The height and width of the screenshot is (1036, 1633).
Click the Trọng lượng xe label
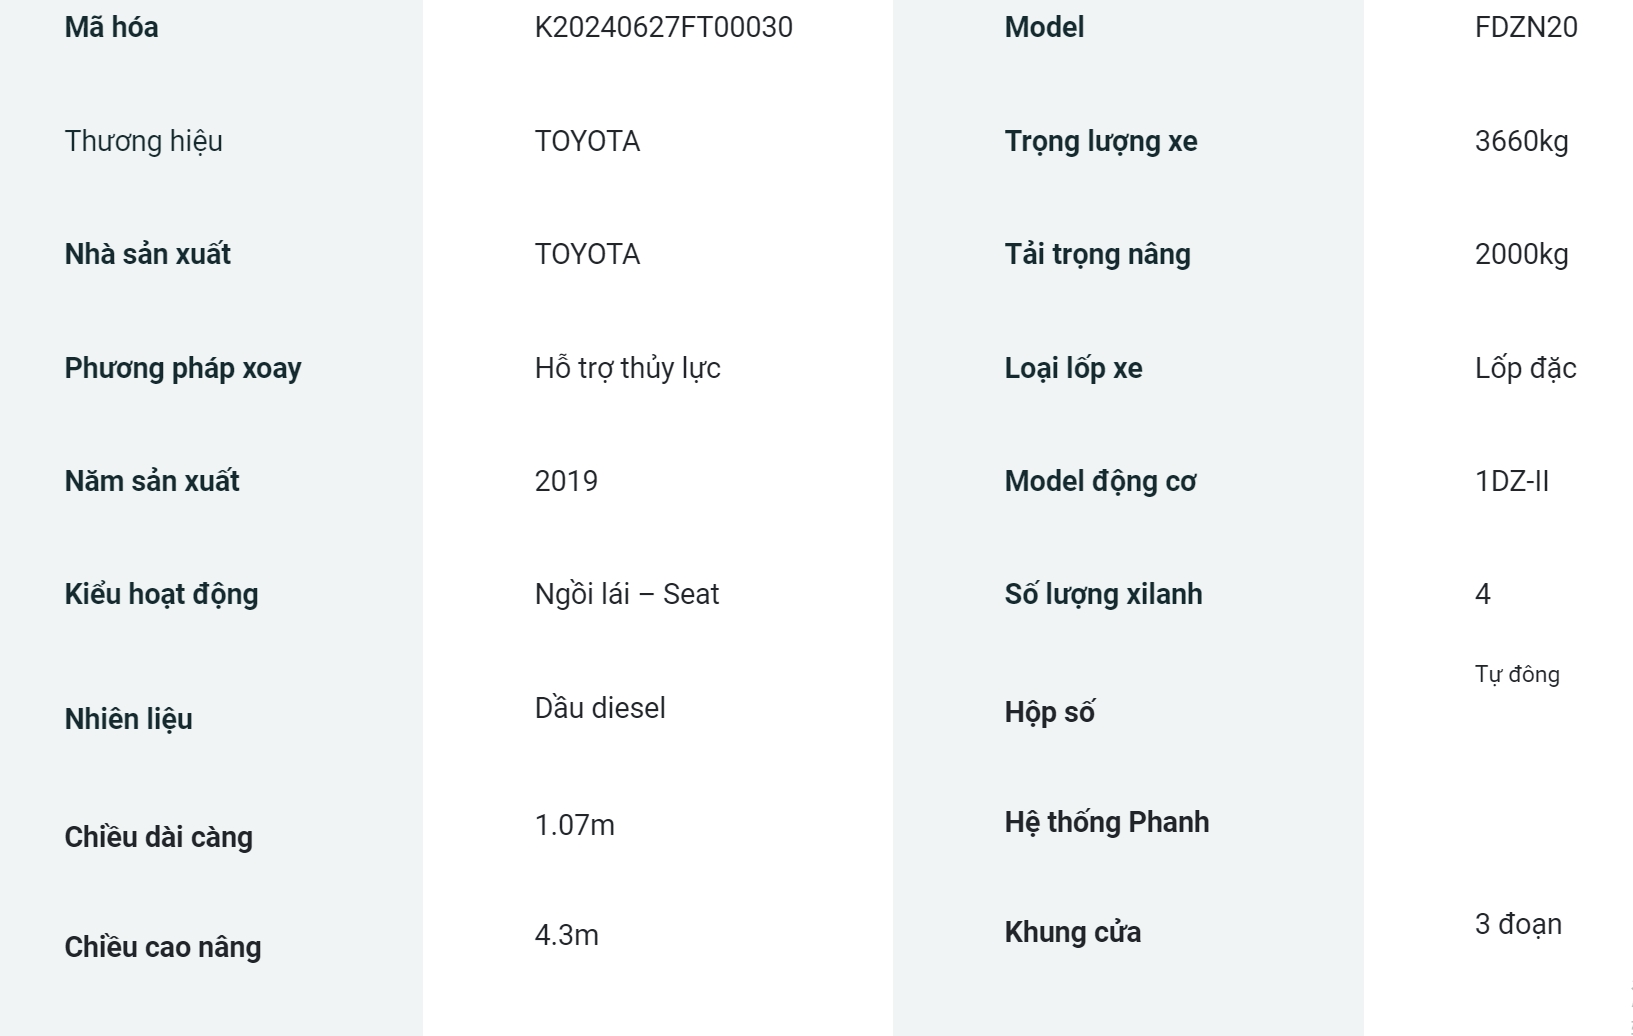(1101, 142)
